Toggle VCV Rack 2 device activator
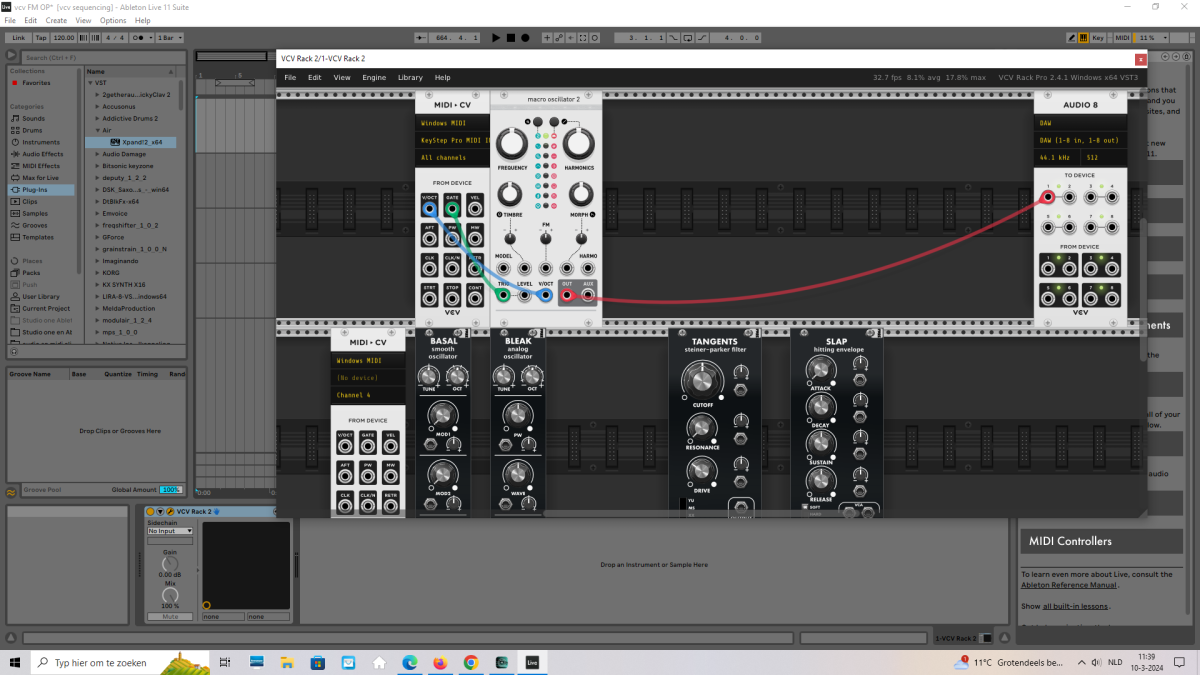This screenshot has width=1200, height=675. [150, 512]
